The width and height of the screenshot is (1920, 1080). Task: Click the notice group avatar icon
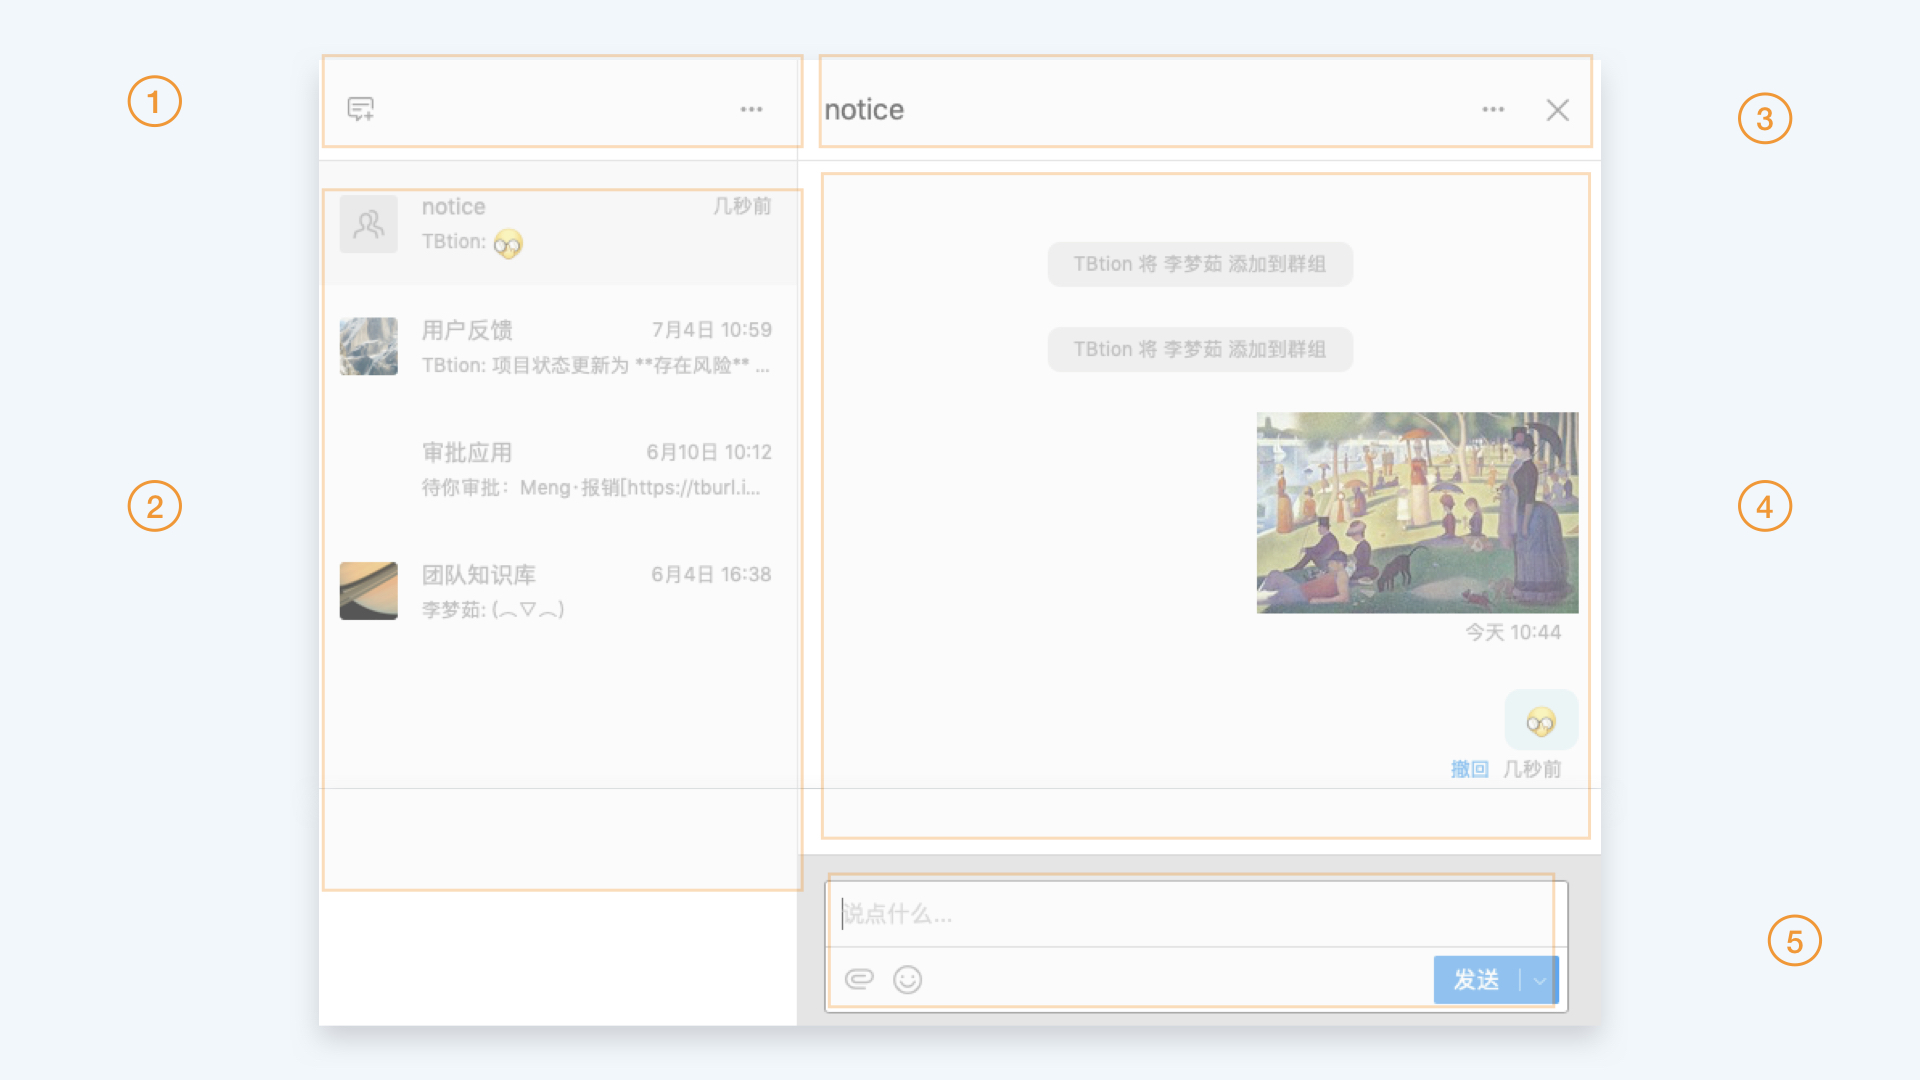(369, 224)
